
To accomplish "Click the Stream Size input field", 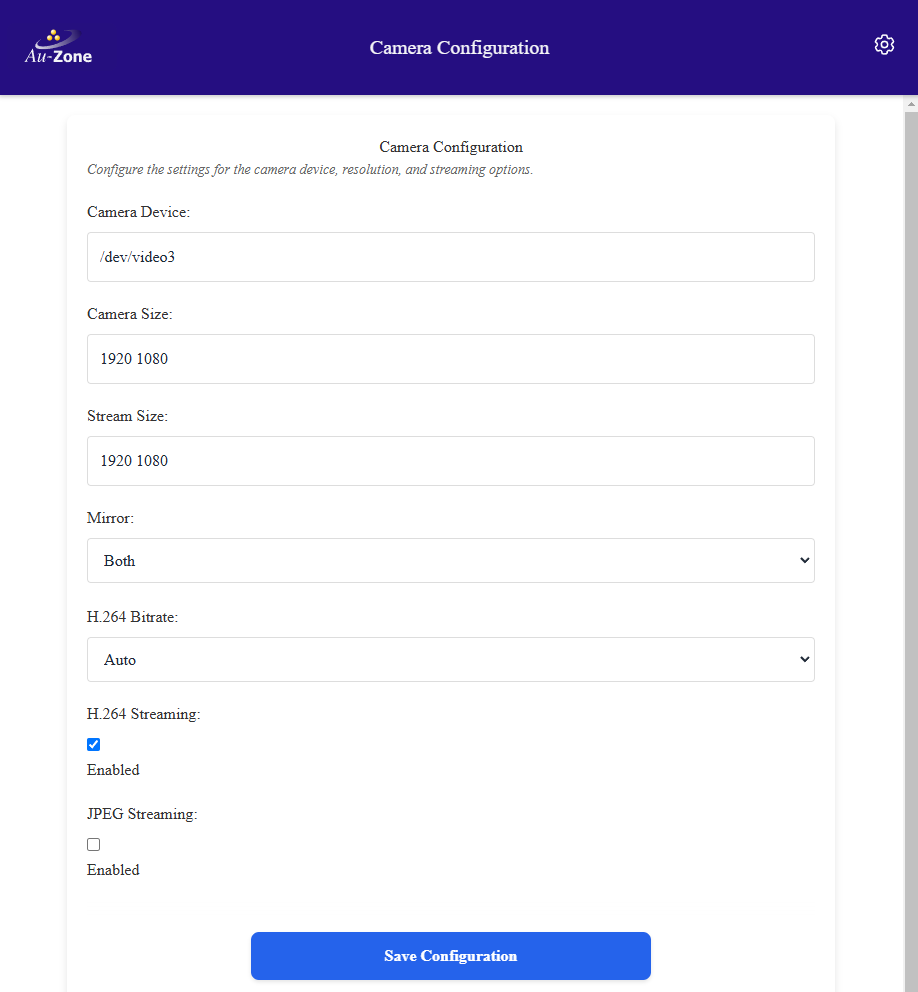I will pyautogui.click(x=450, y=461).
